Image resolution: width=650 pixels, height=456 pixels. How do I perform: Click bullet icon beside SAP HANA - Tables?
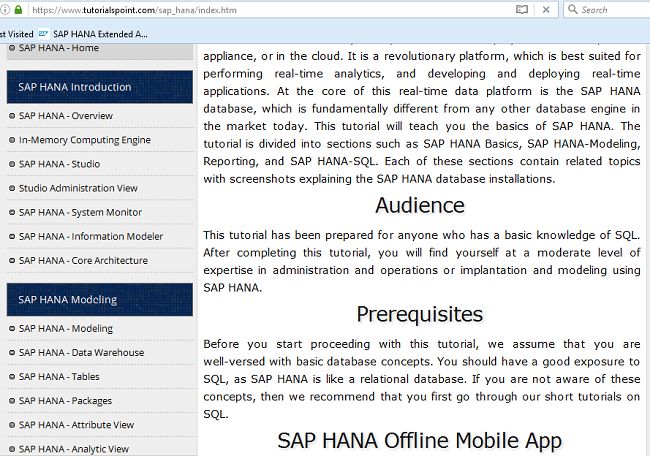point(11,377)
